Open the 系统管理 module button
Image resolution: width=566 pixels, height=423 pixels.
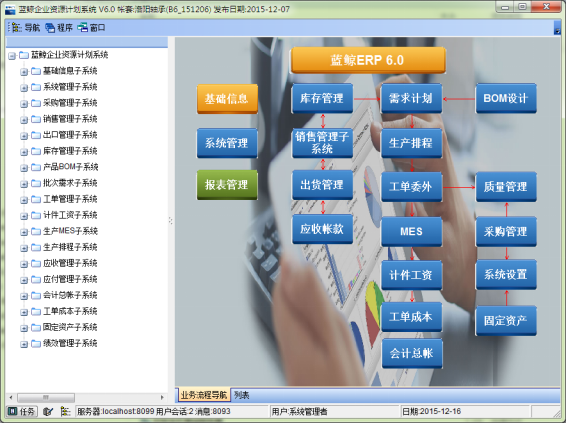[x=227, y=143]
